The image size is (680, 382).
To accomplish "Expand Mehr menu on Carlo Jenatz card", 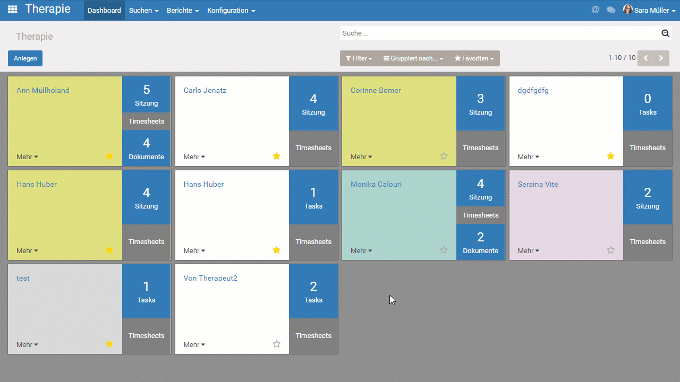I will 194,157.
